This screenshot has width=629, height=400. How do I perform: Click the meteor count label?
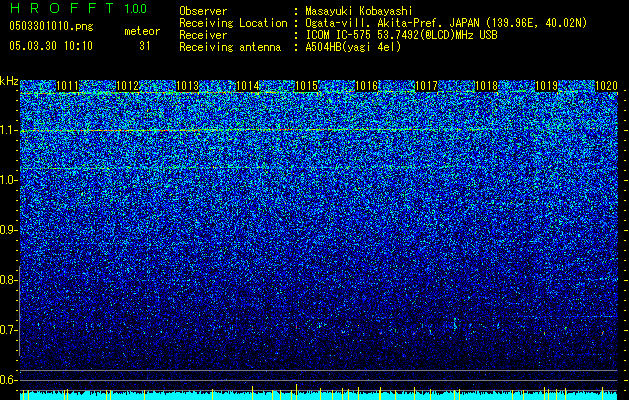click(142, 31)
